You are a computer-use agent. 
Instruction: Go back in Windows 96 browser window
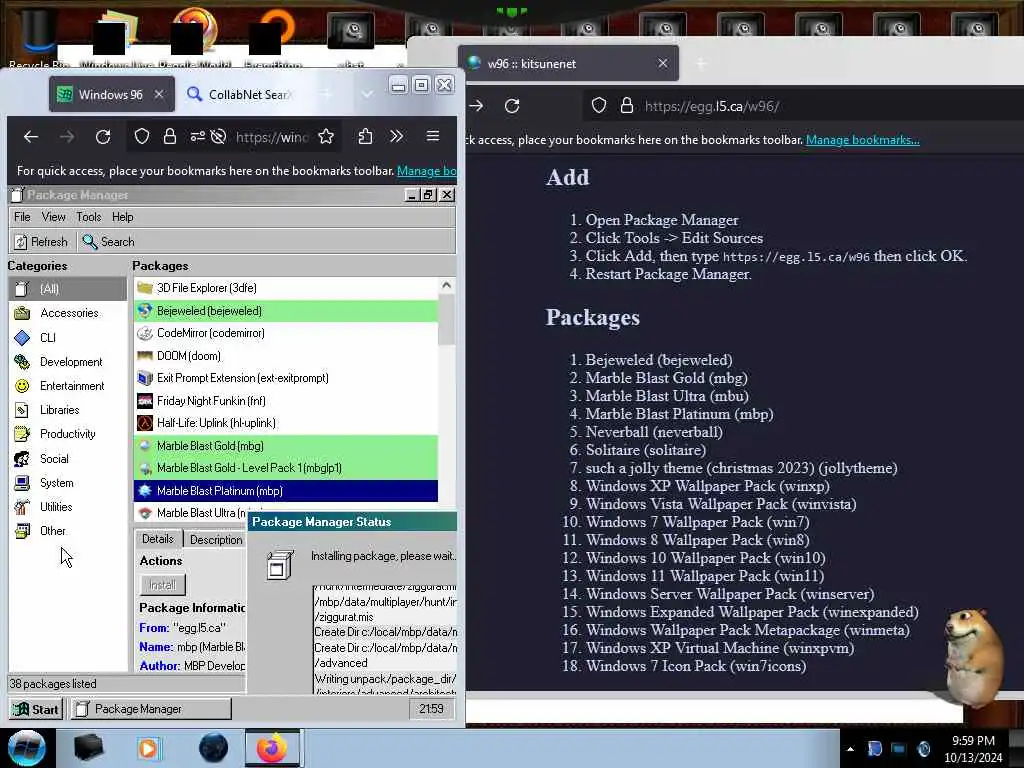click(31, 136)
